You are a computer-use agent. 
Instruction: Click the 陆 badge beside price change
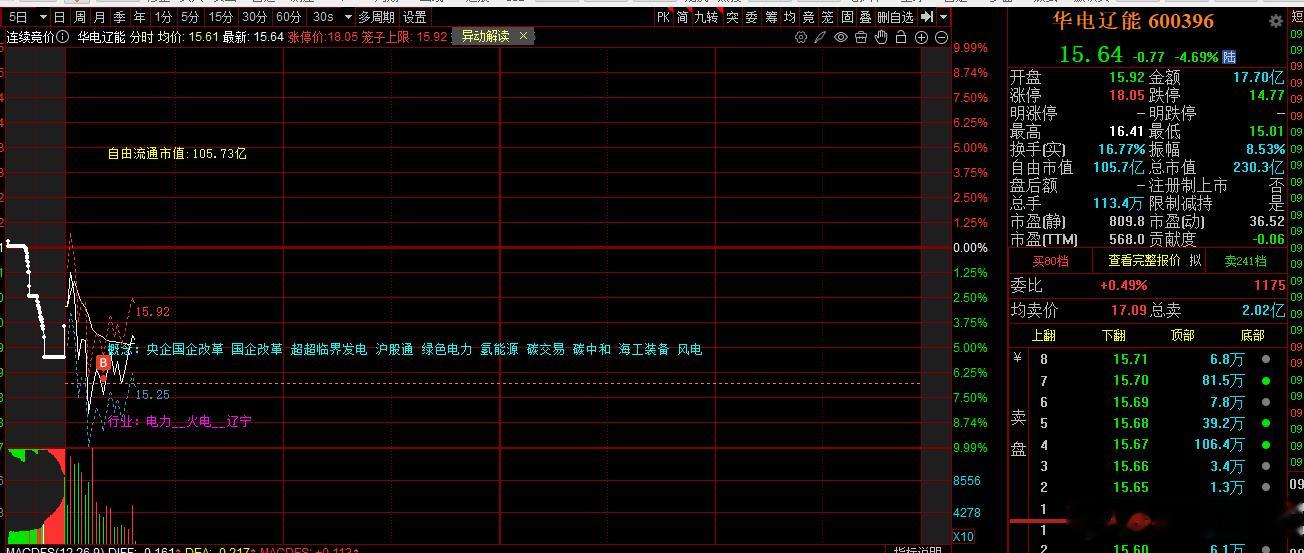pos(1229,57)
